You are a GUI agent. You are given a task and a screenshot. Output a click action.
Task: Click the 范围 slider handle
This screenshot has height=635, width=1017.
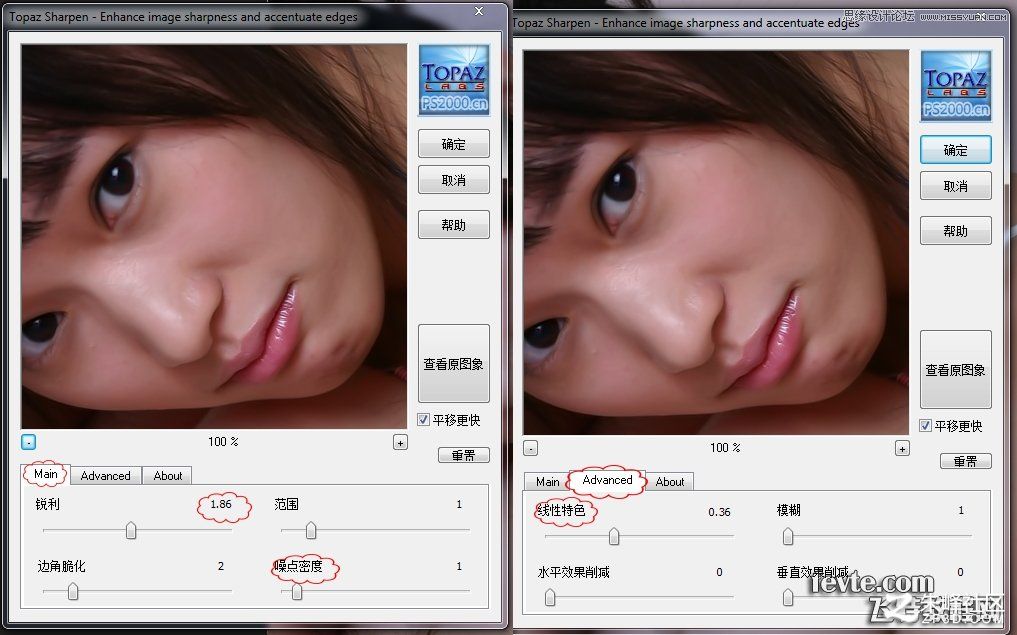click(x=311, y=530)
